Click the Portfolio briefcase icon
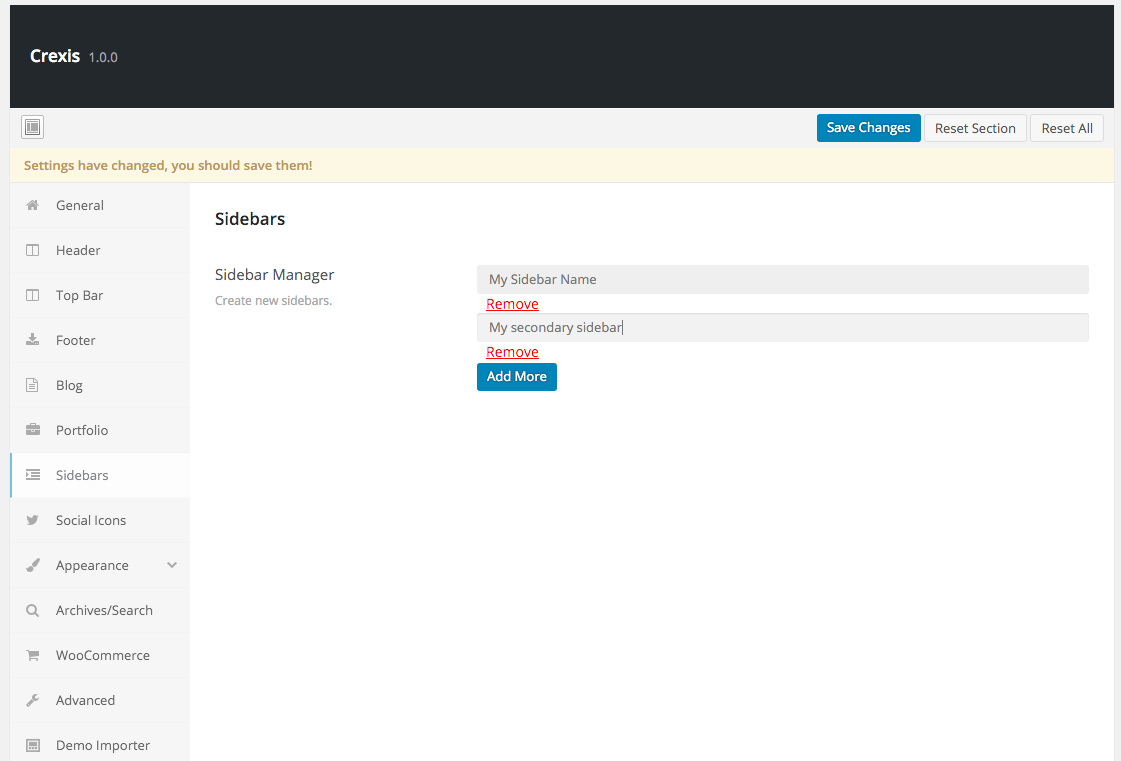The image size is (1121, 761). pos(33,430)
